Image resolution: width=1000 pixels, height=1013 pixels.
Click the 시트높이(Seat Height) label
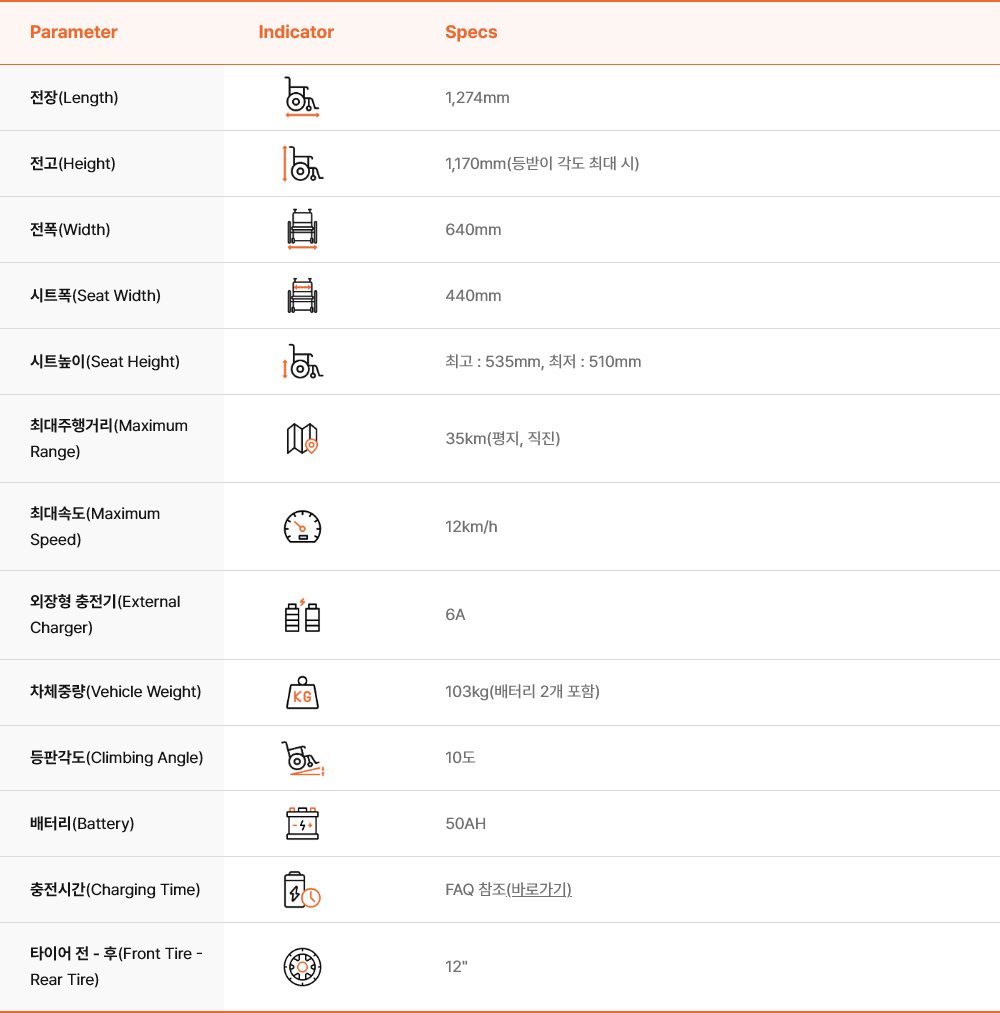click(105, 361)
